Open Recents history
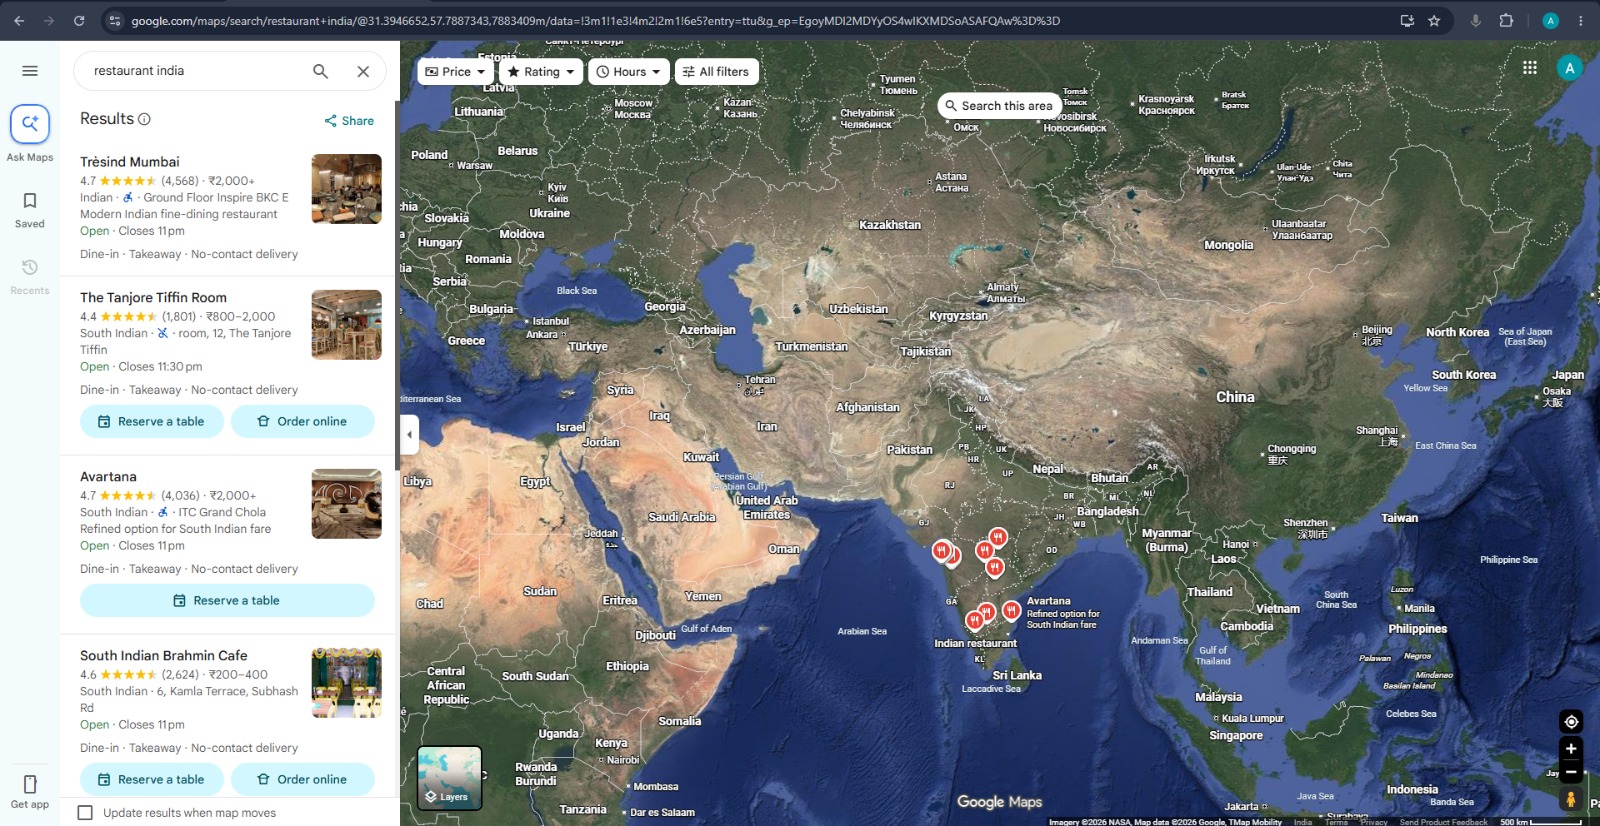Image resolution: width=1600 pixels, height=826 pixels. tap(30, 276)
